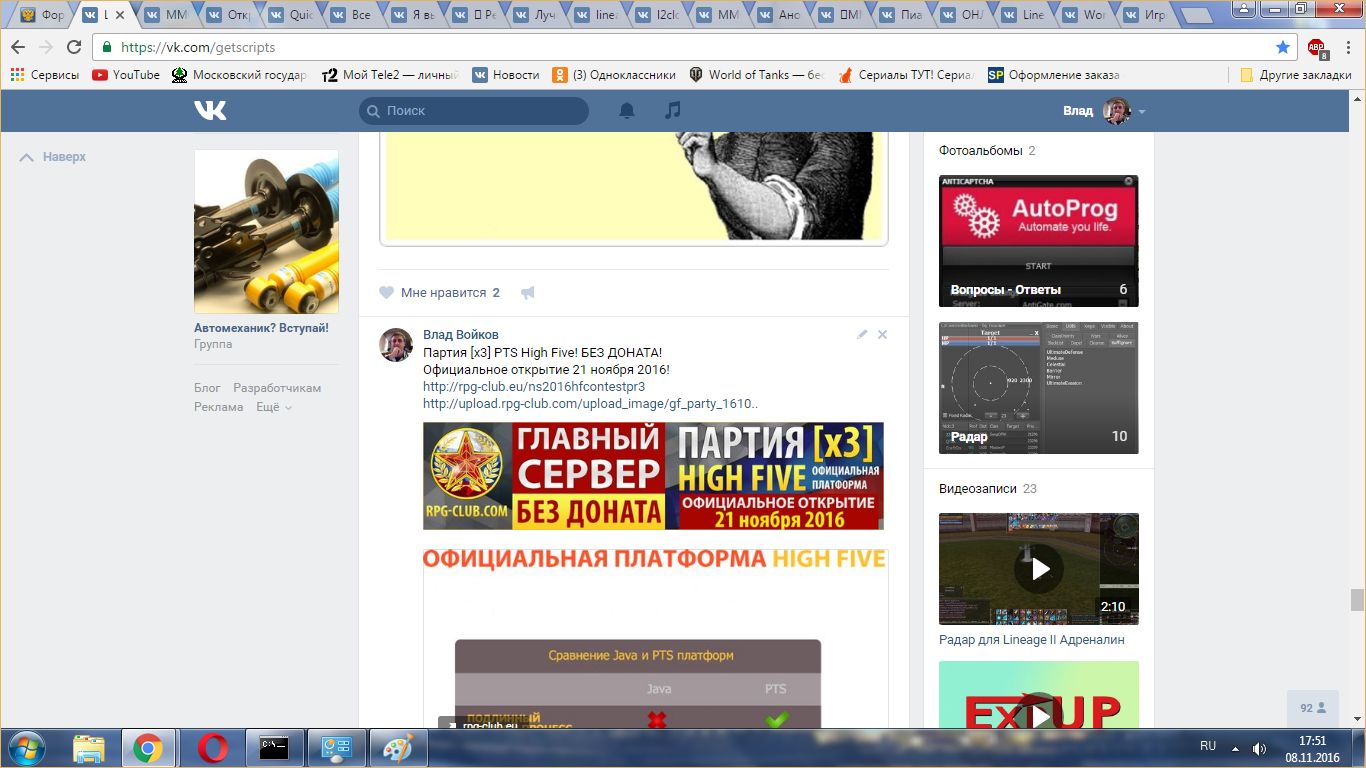The image size is (1366, 768).
Task: Open Opera from the Windows taskbar
Action: coord(212,748)
